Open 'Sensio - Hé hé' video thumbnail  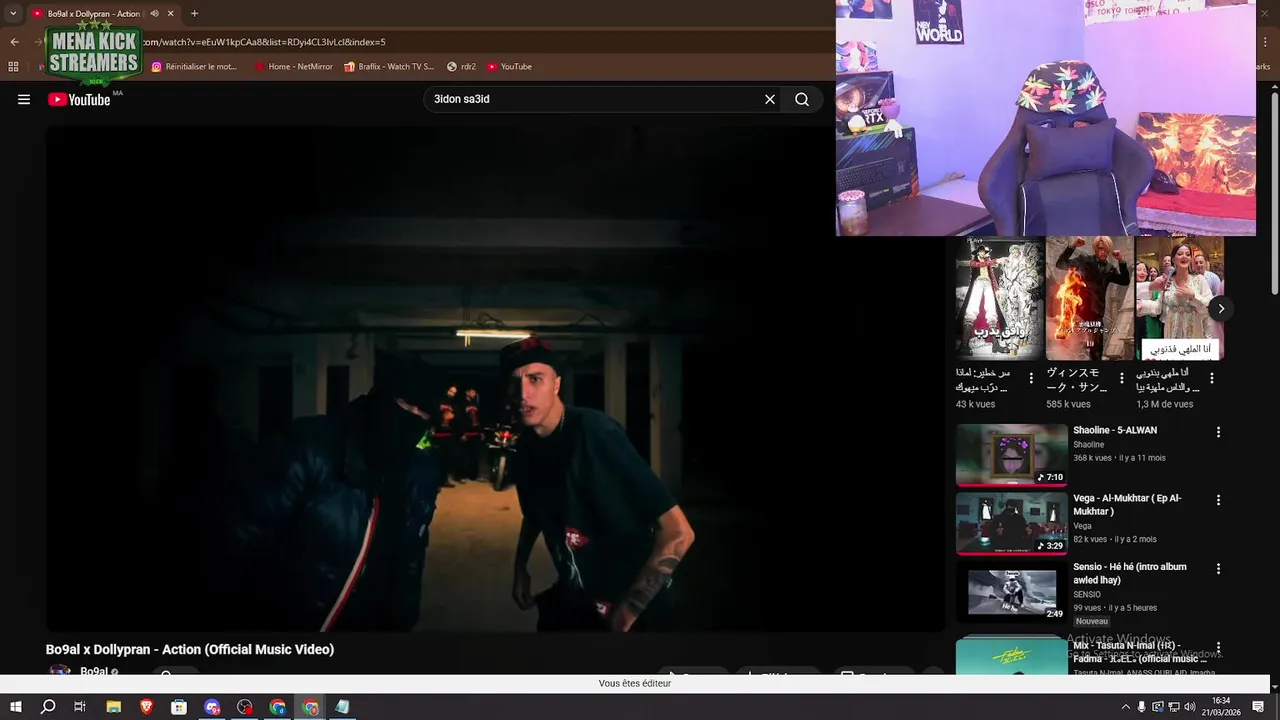point(1012,591)
